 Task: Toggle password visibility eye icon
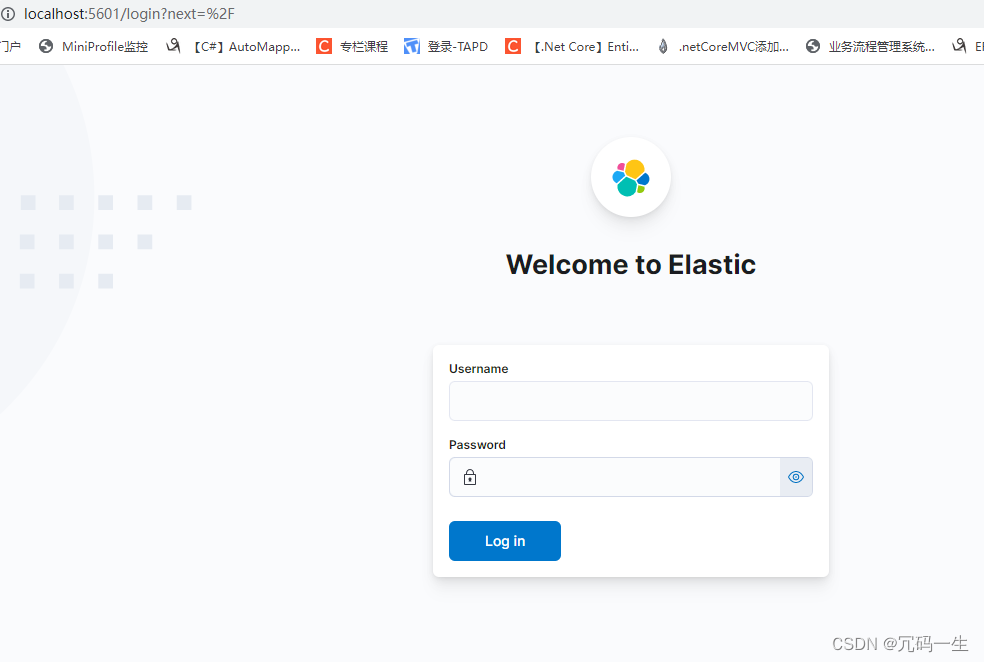pyautogui.click(x=796, y=477)
